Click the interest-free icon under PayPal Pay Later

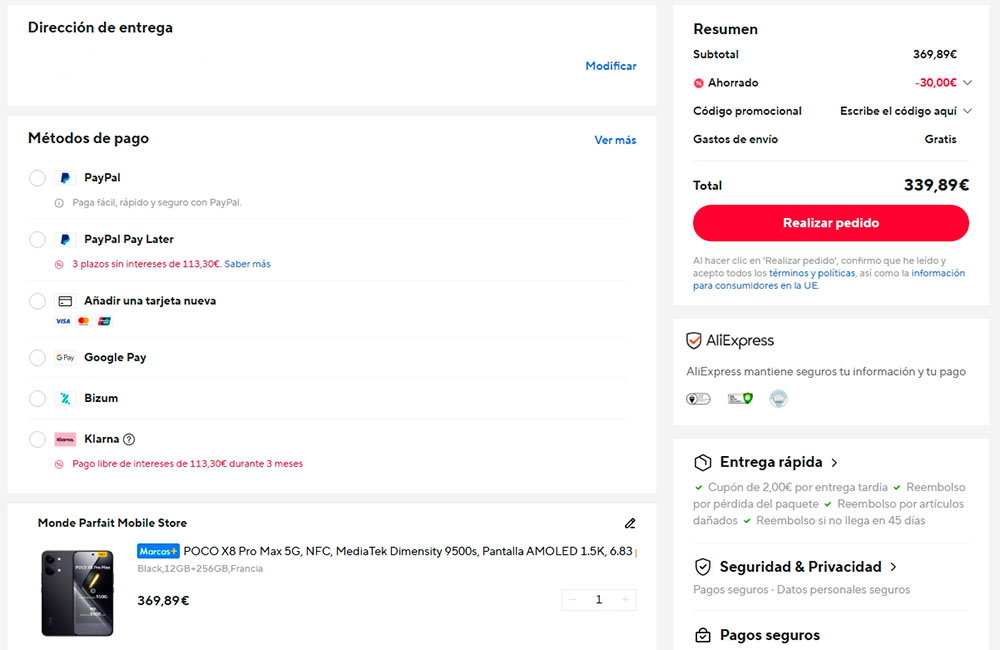coord(59,264)
